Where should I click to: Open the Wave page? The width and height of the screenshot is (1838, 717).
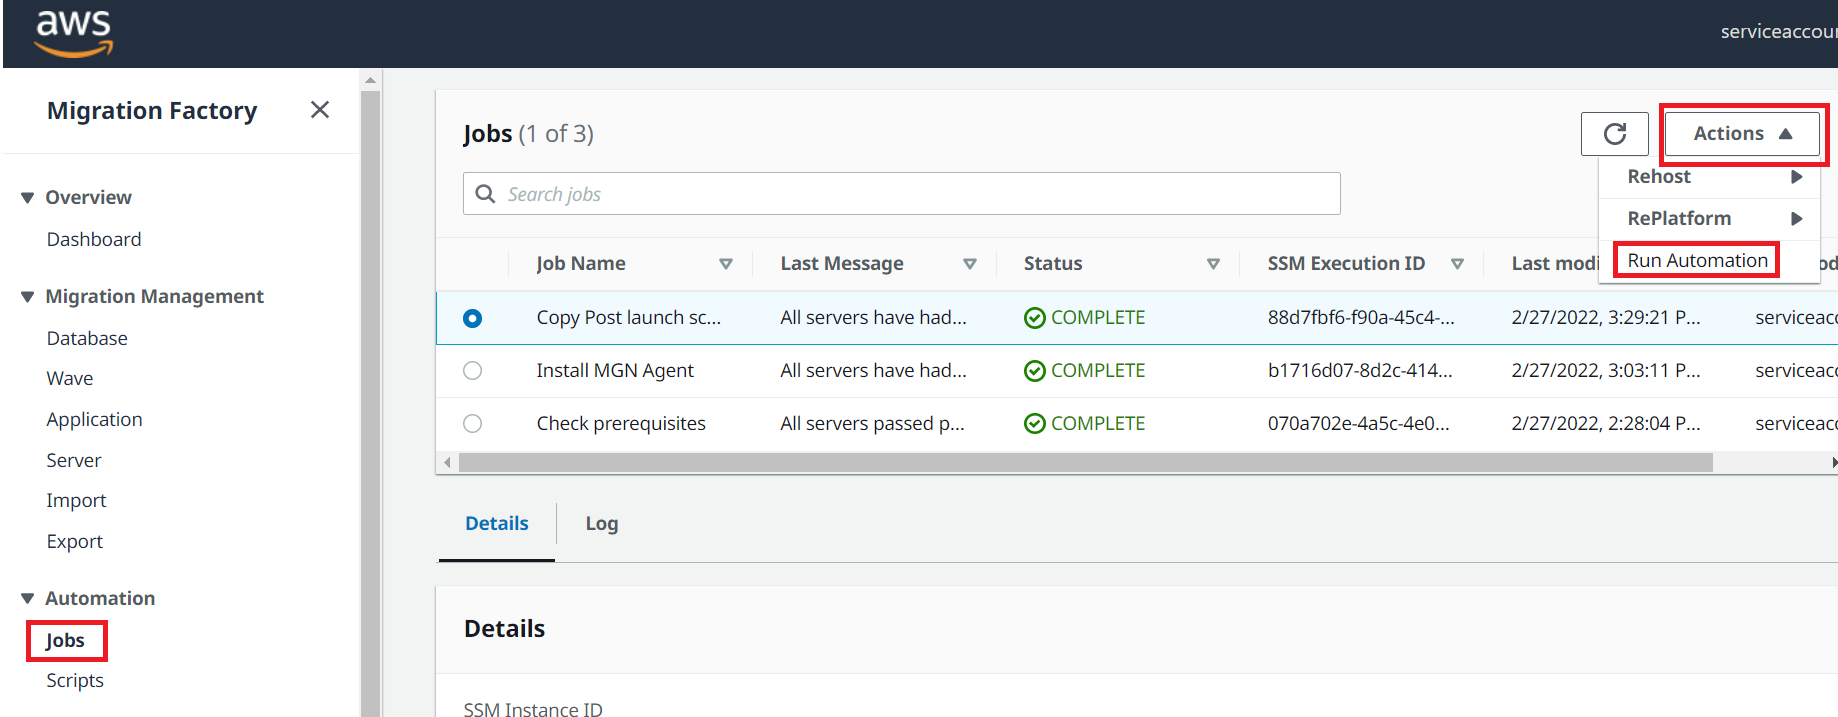coord(70,378)
